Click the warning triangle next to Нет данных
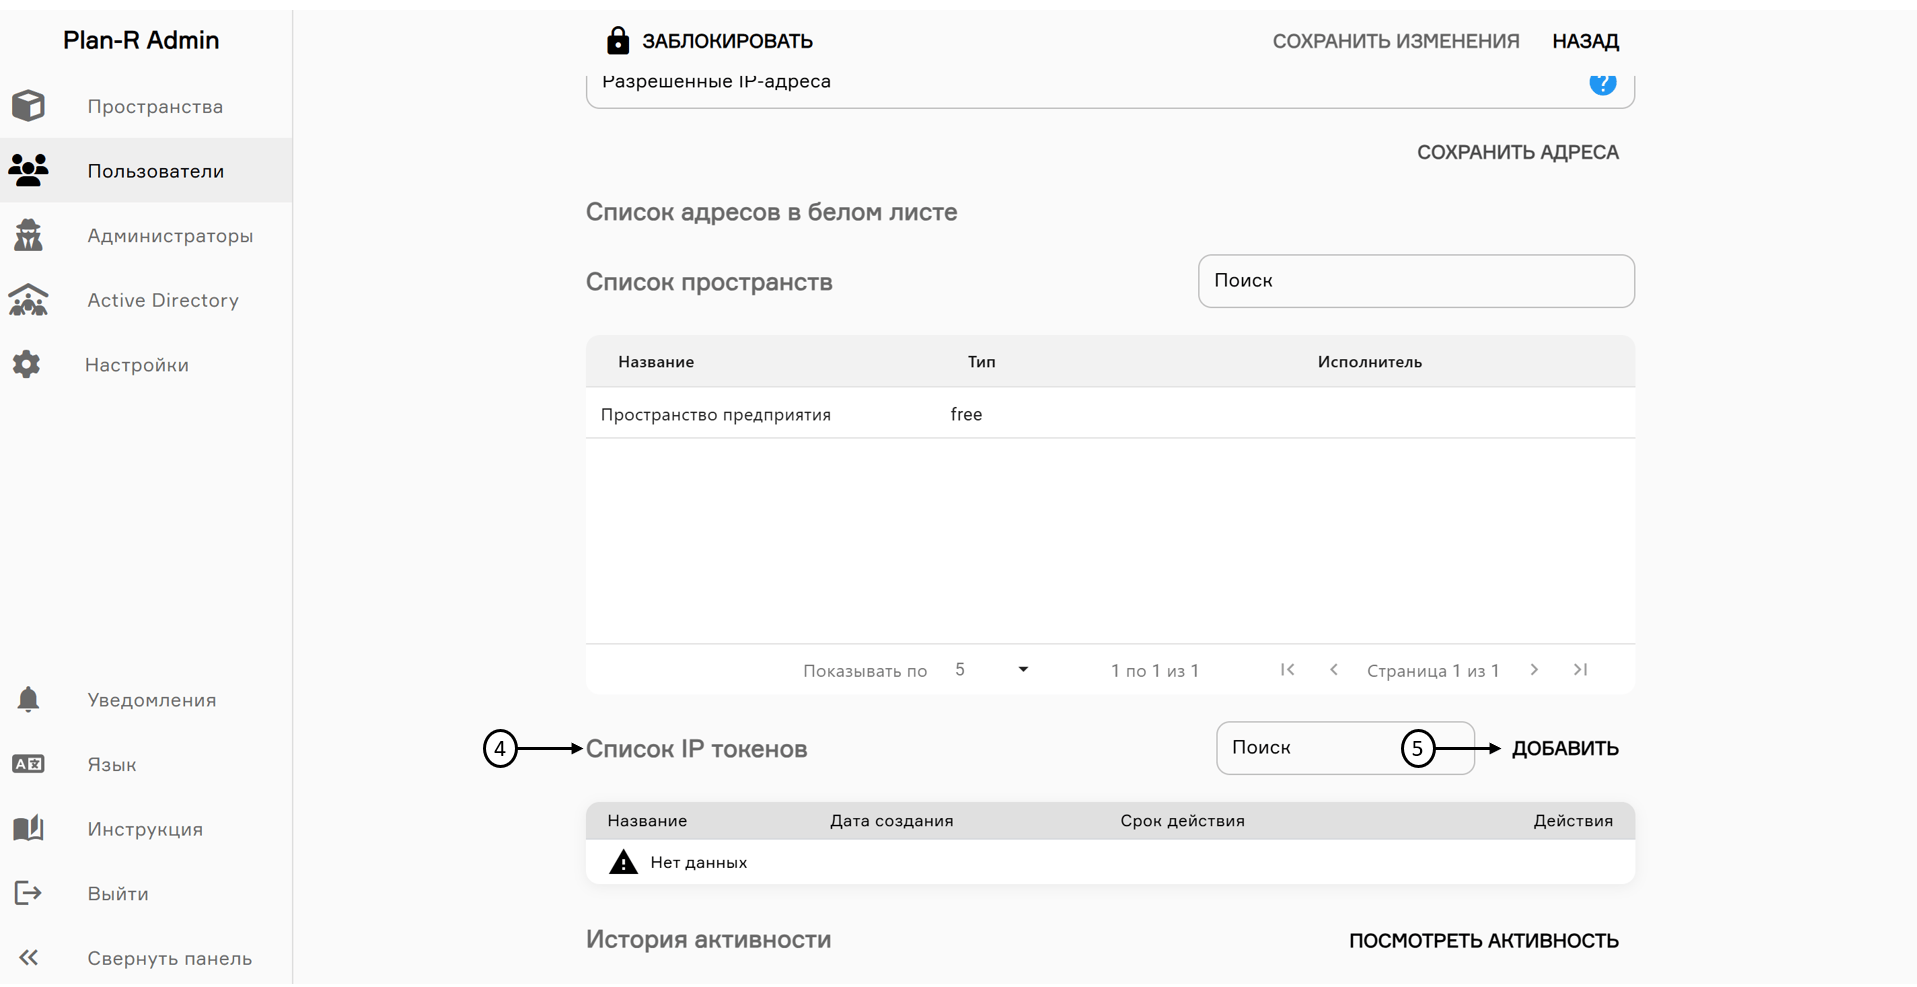This screenshot has height=987, width=1917. 623,861
